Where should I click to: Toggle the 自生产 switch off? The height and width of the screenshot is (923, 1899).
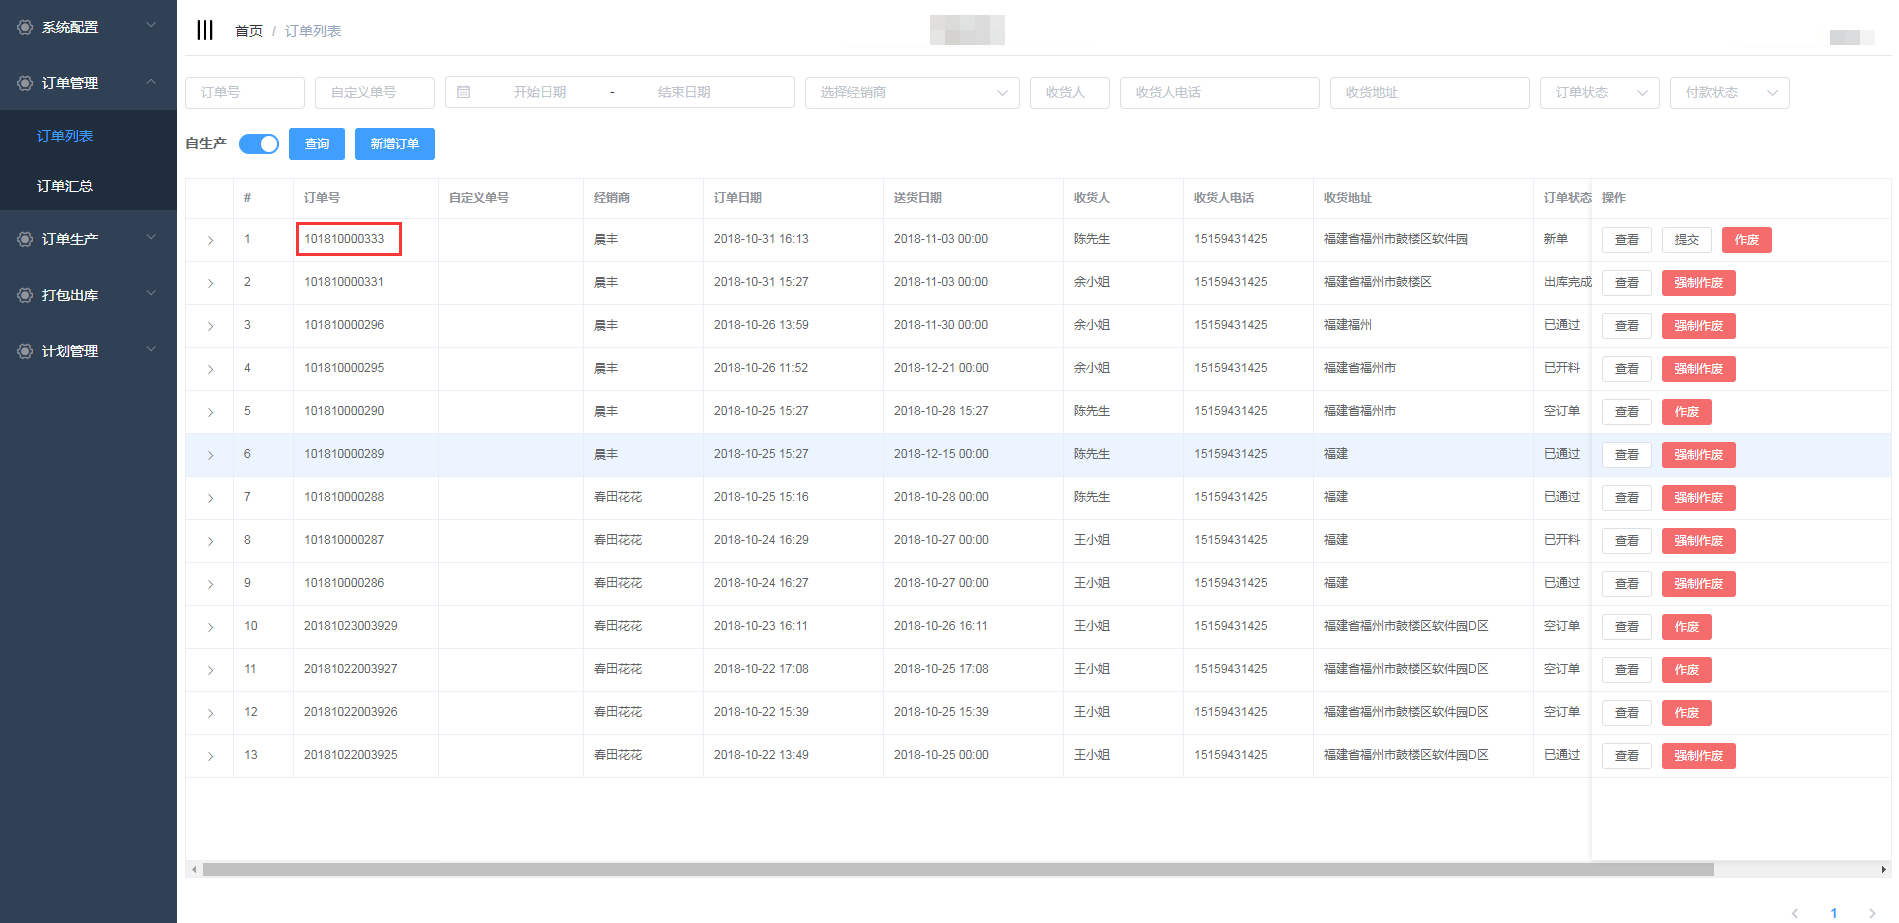[259, 144]
